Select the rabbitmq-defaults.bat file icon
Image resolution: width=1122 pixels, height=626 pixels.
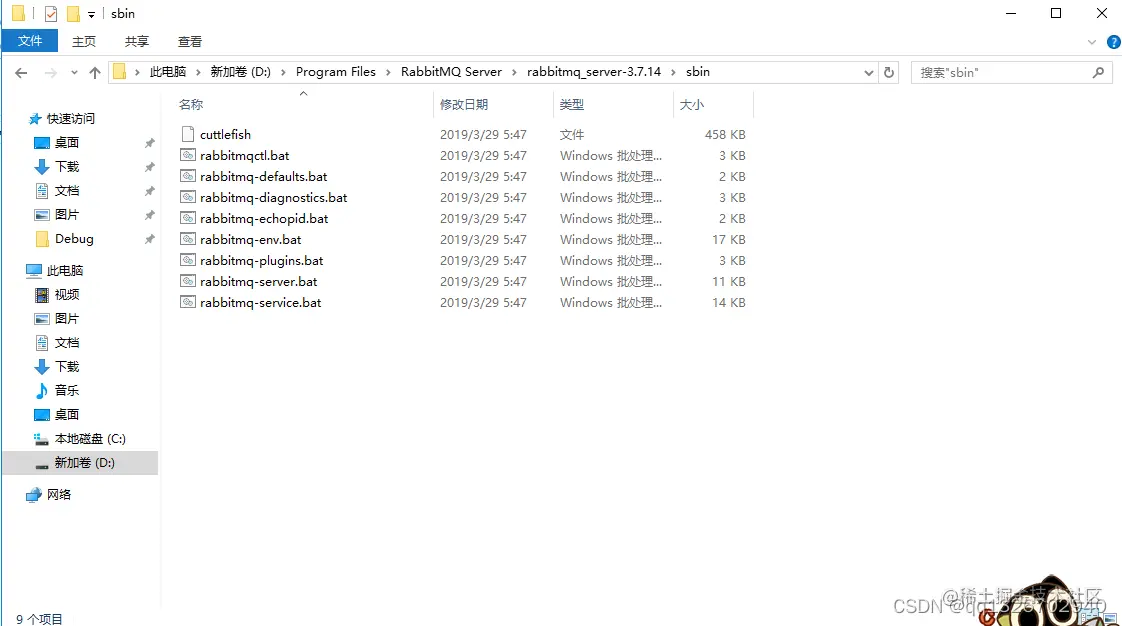[x=187, y=176]
